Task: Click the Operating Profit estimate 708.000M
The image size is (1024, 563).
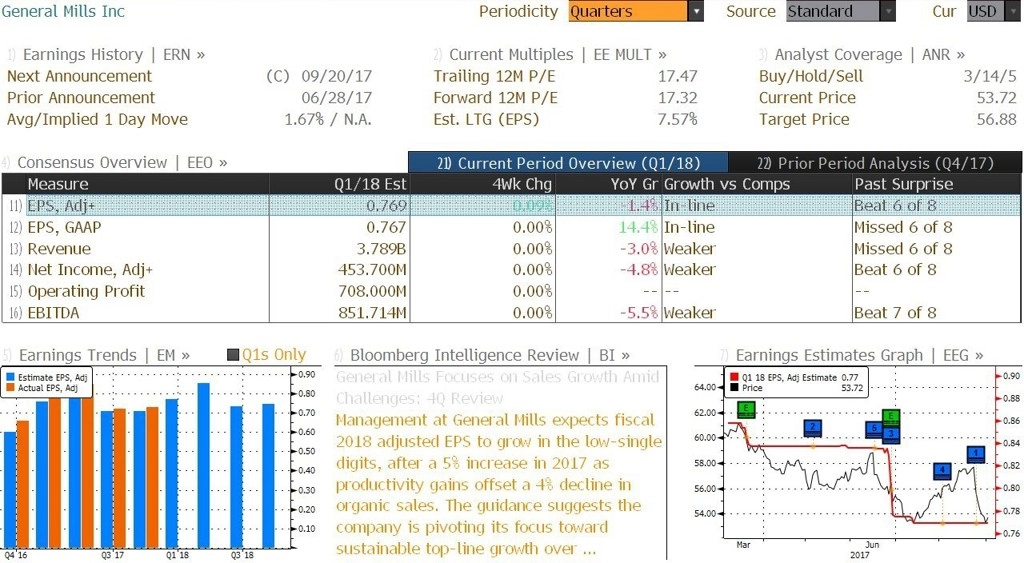Action: tap(372, 291)
